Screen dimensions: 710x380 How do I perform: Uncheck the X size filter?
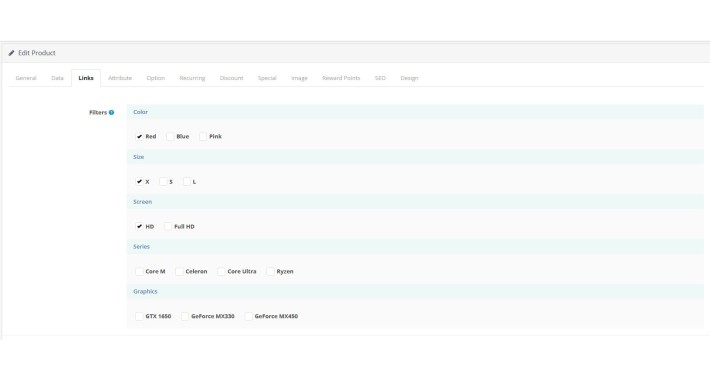point(139,182)
